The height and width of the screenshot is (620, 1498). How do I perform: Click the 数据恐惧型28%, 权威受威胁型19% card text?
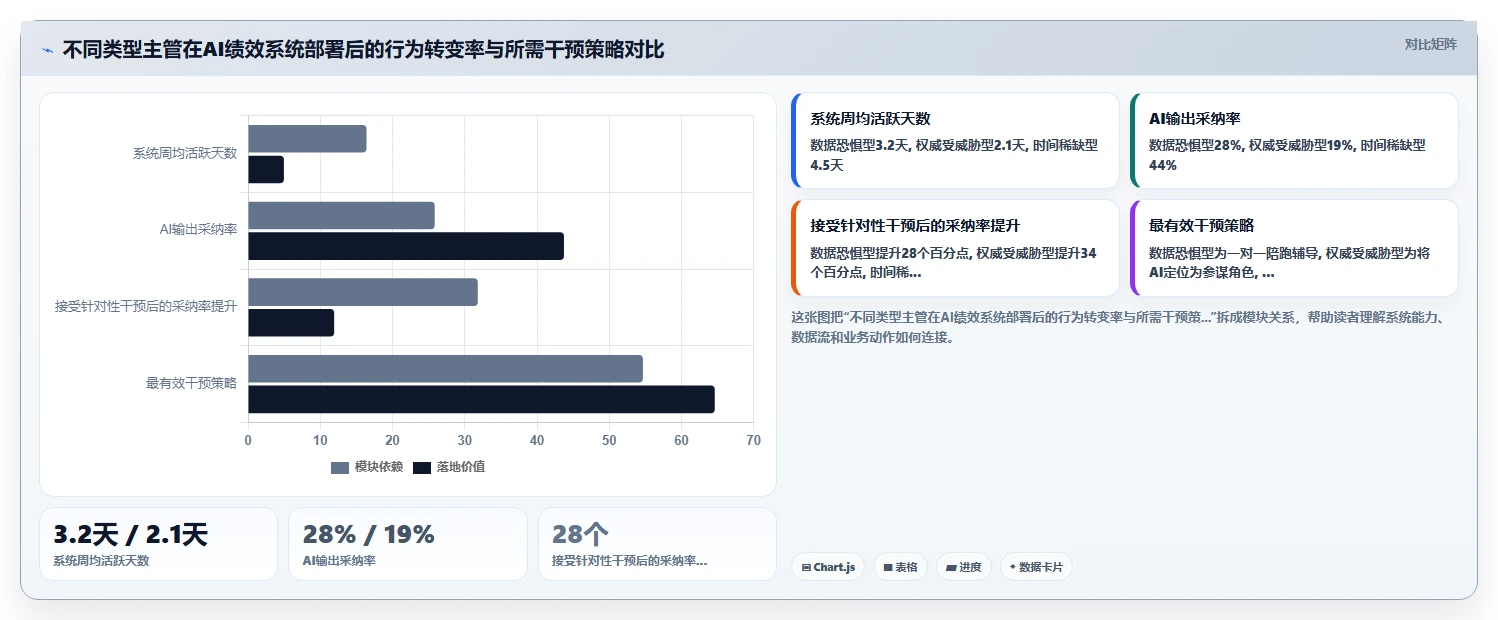click(x=1287, y=155)
